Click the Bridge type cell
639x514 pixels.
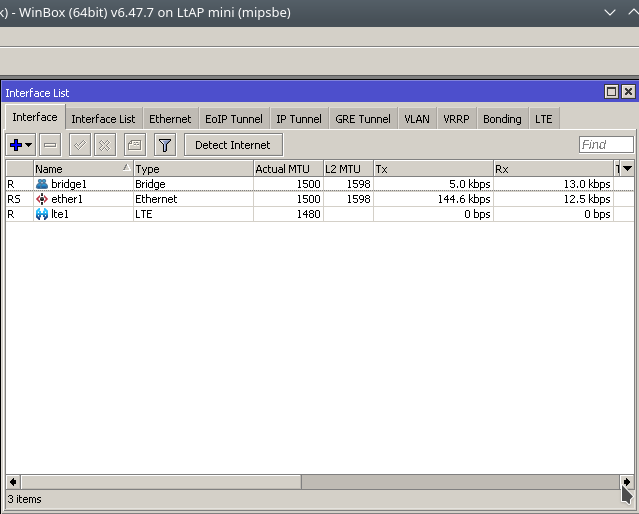[x=150, y=184]
